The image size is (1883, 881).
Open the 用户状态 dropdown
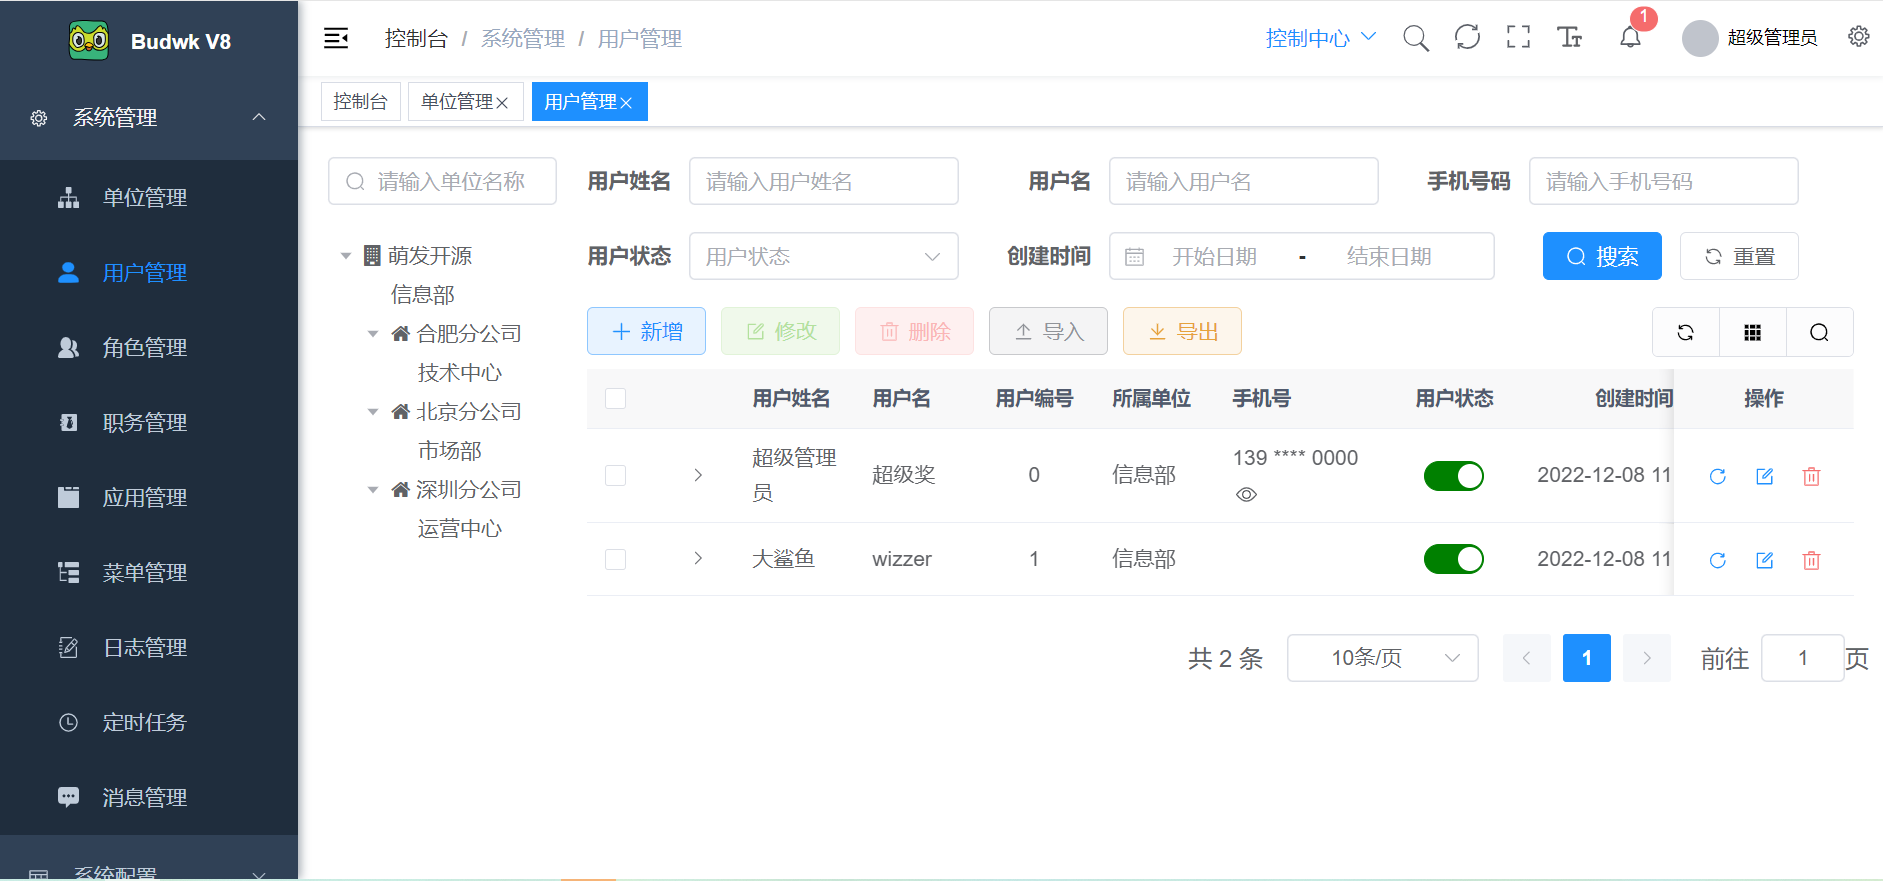pos(823,257)
